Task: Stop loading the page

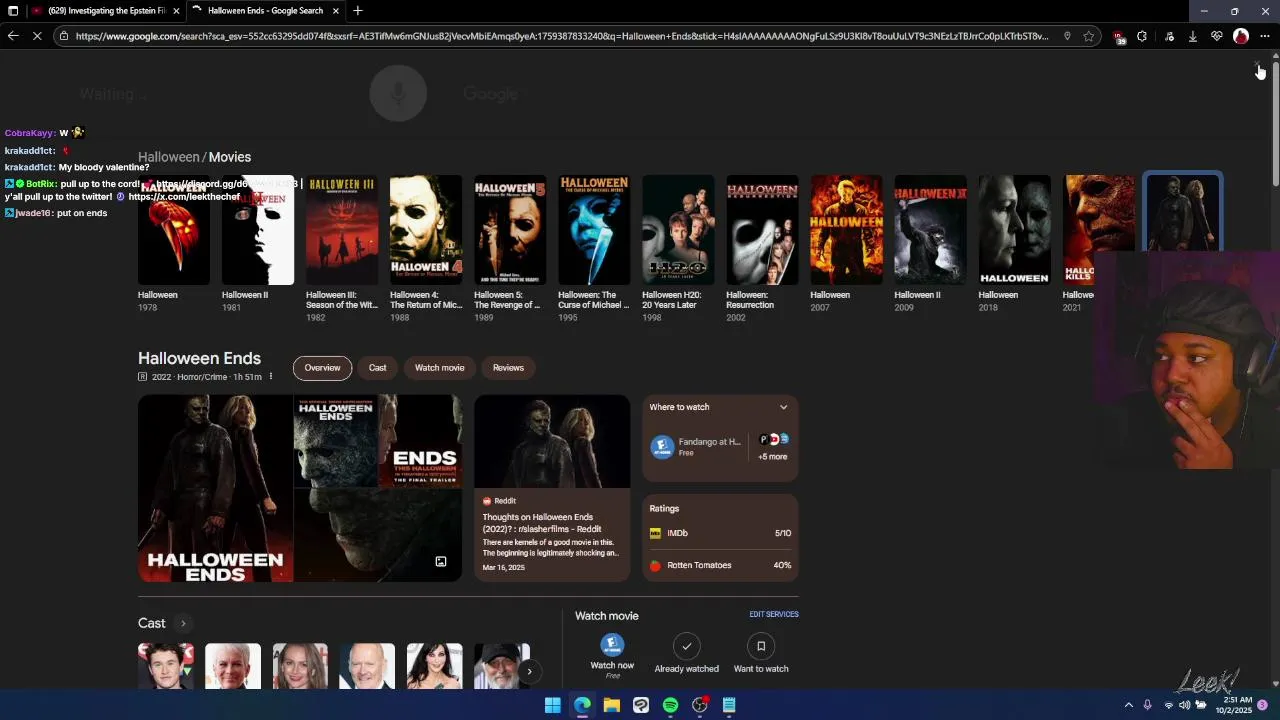Action: point(37,36)
